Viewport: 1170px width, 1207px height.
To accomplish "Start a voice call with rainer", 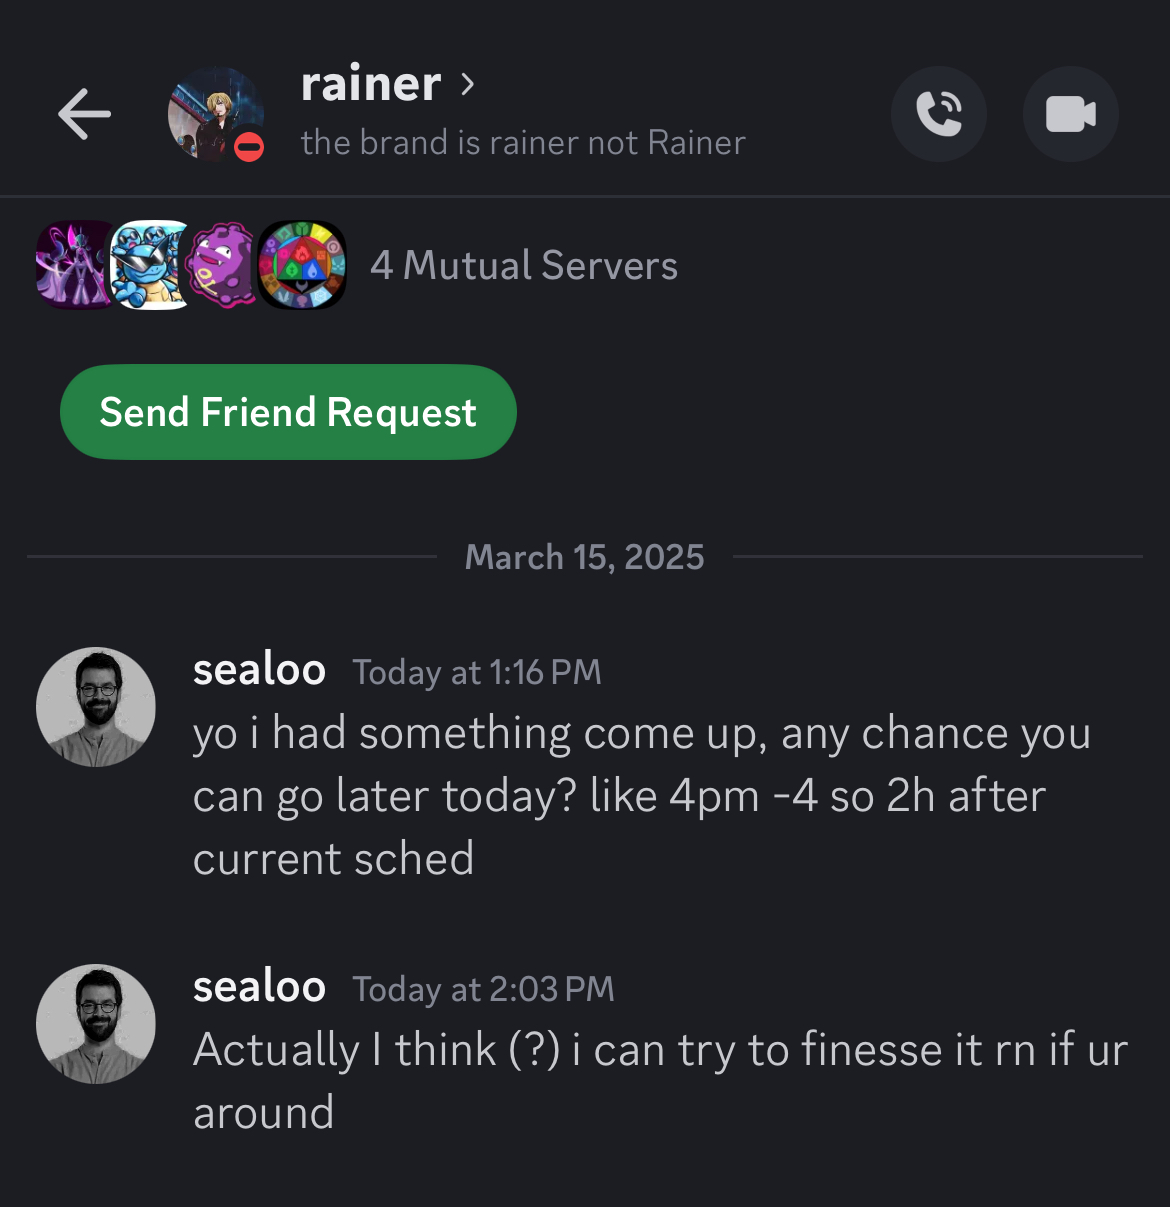I will pyautogui.click(x=938, y=114).
